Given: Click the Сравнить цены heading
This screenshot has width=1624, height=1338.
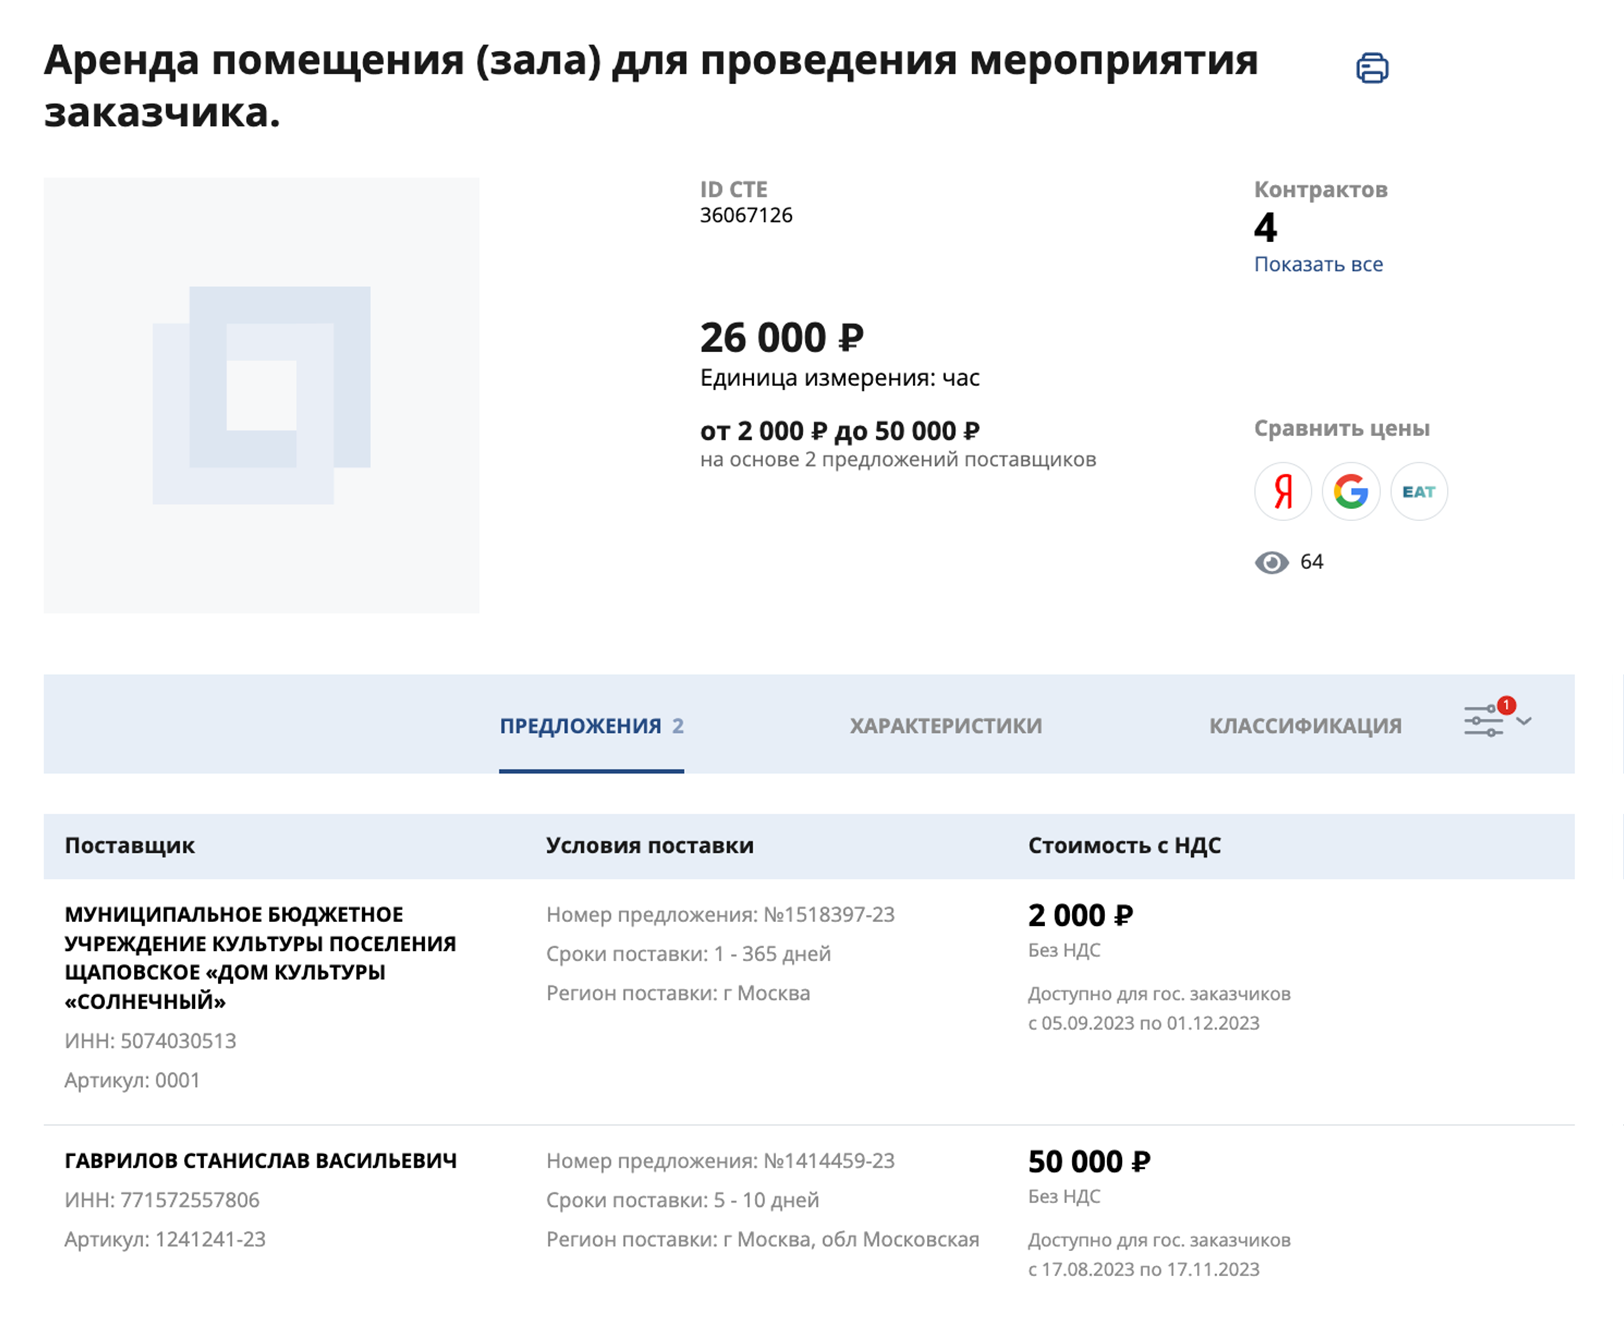Looking at the screenshot, I should [1342, 428].
